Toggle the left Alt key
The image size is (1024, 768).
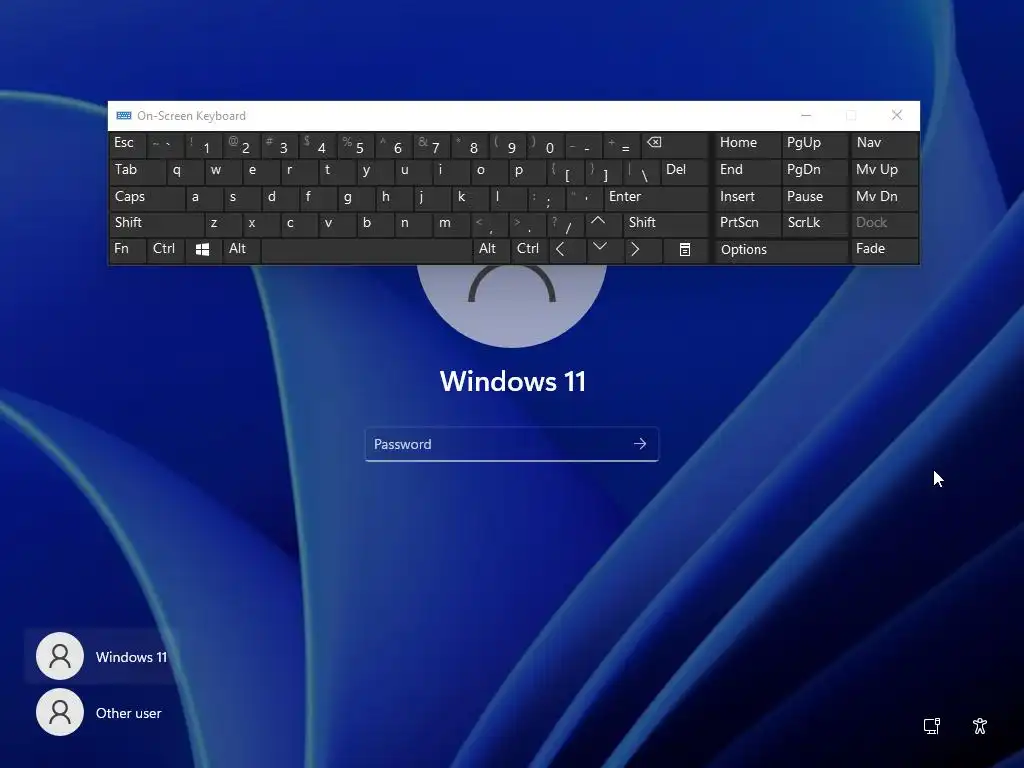pos(242,250)
